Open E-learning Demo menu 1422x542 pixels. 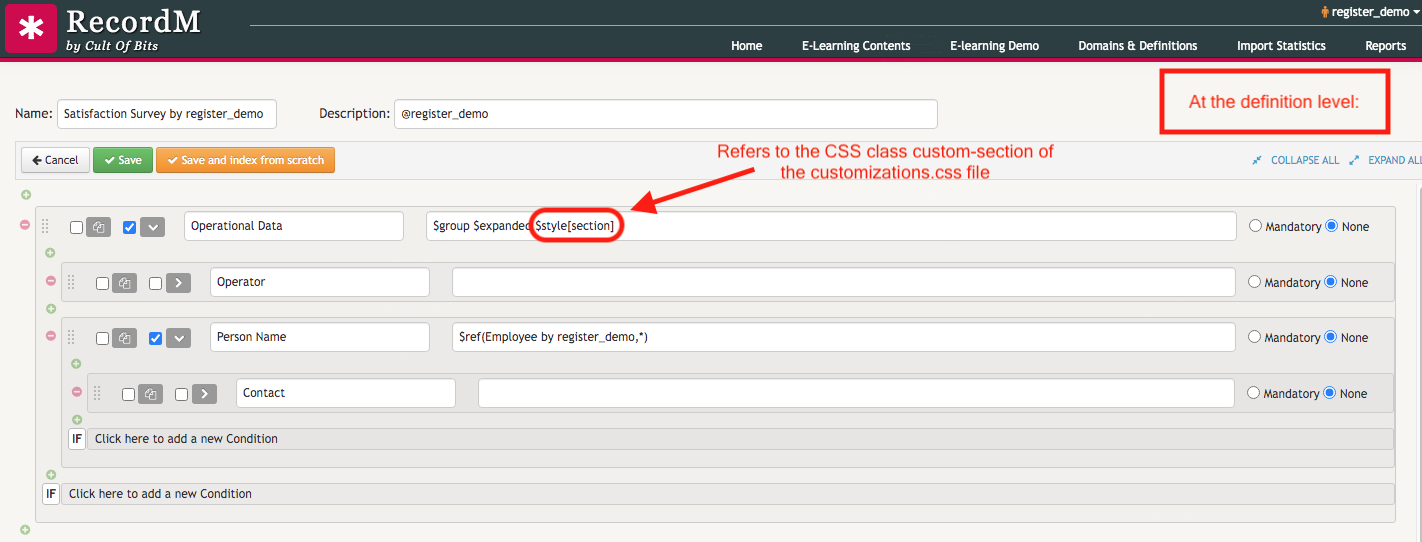point(995,46)
